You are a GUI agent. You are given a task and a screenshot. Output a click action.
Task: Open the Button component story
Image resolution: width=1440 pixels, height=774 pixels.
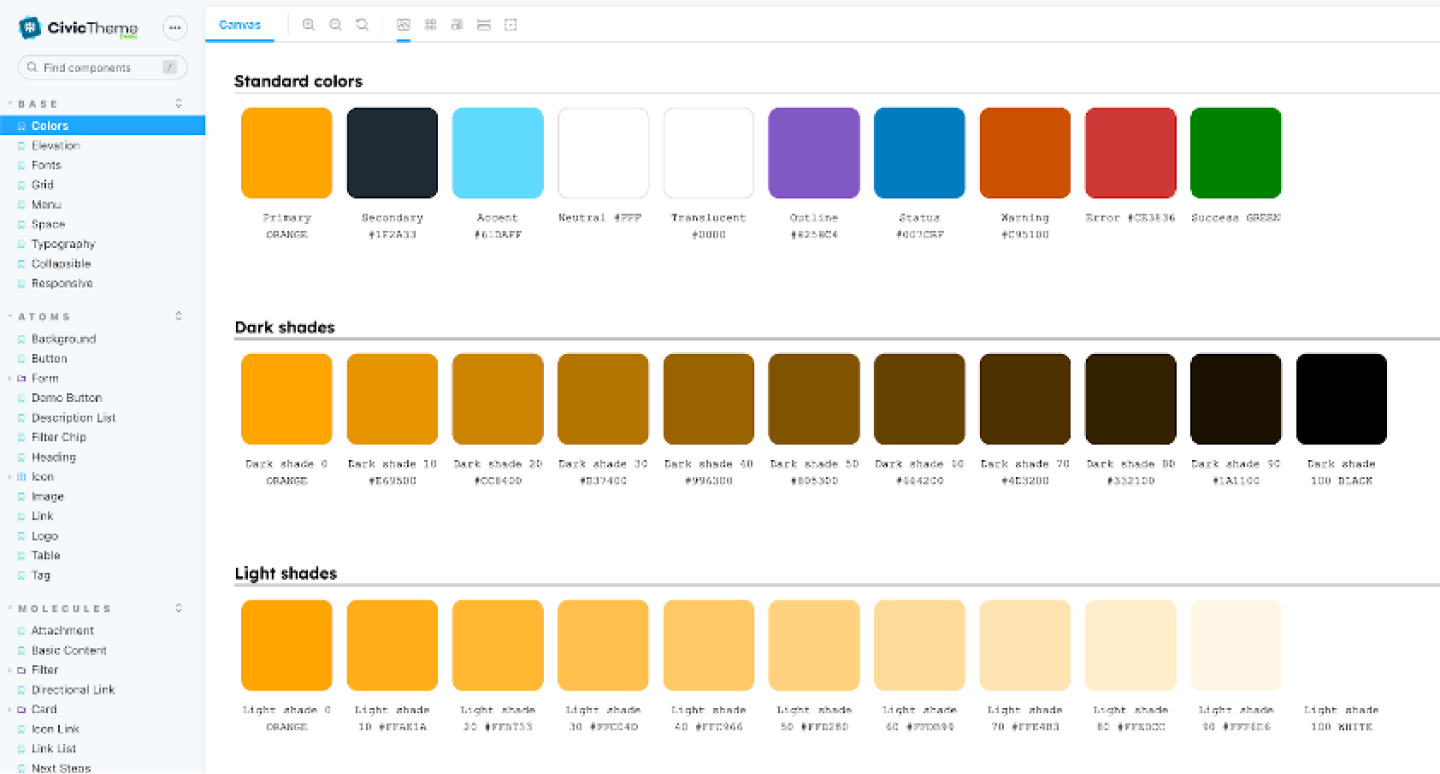coord(49,358)
